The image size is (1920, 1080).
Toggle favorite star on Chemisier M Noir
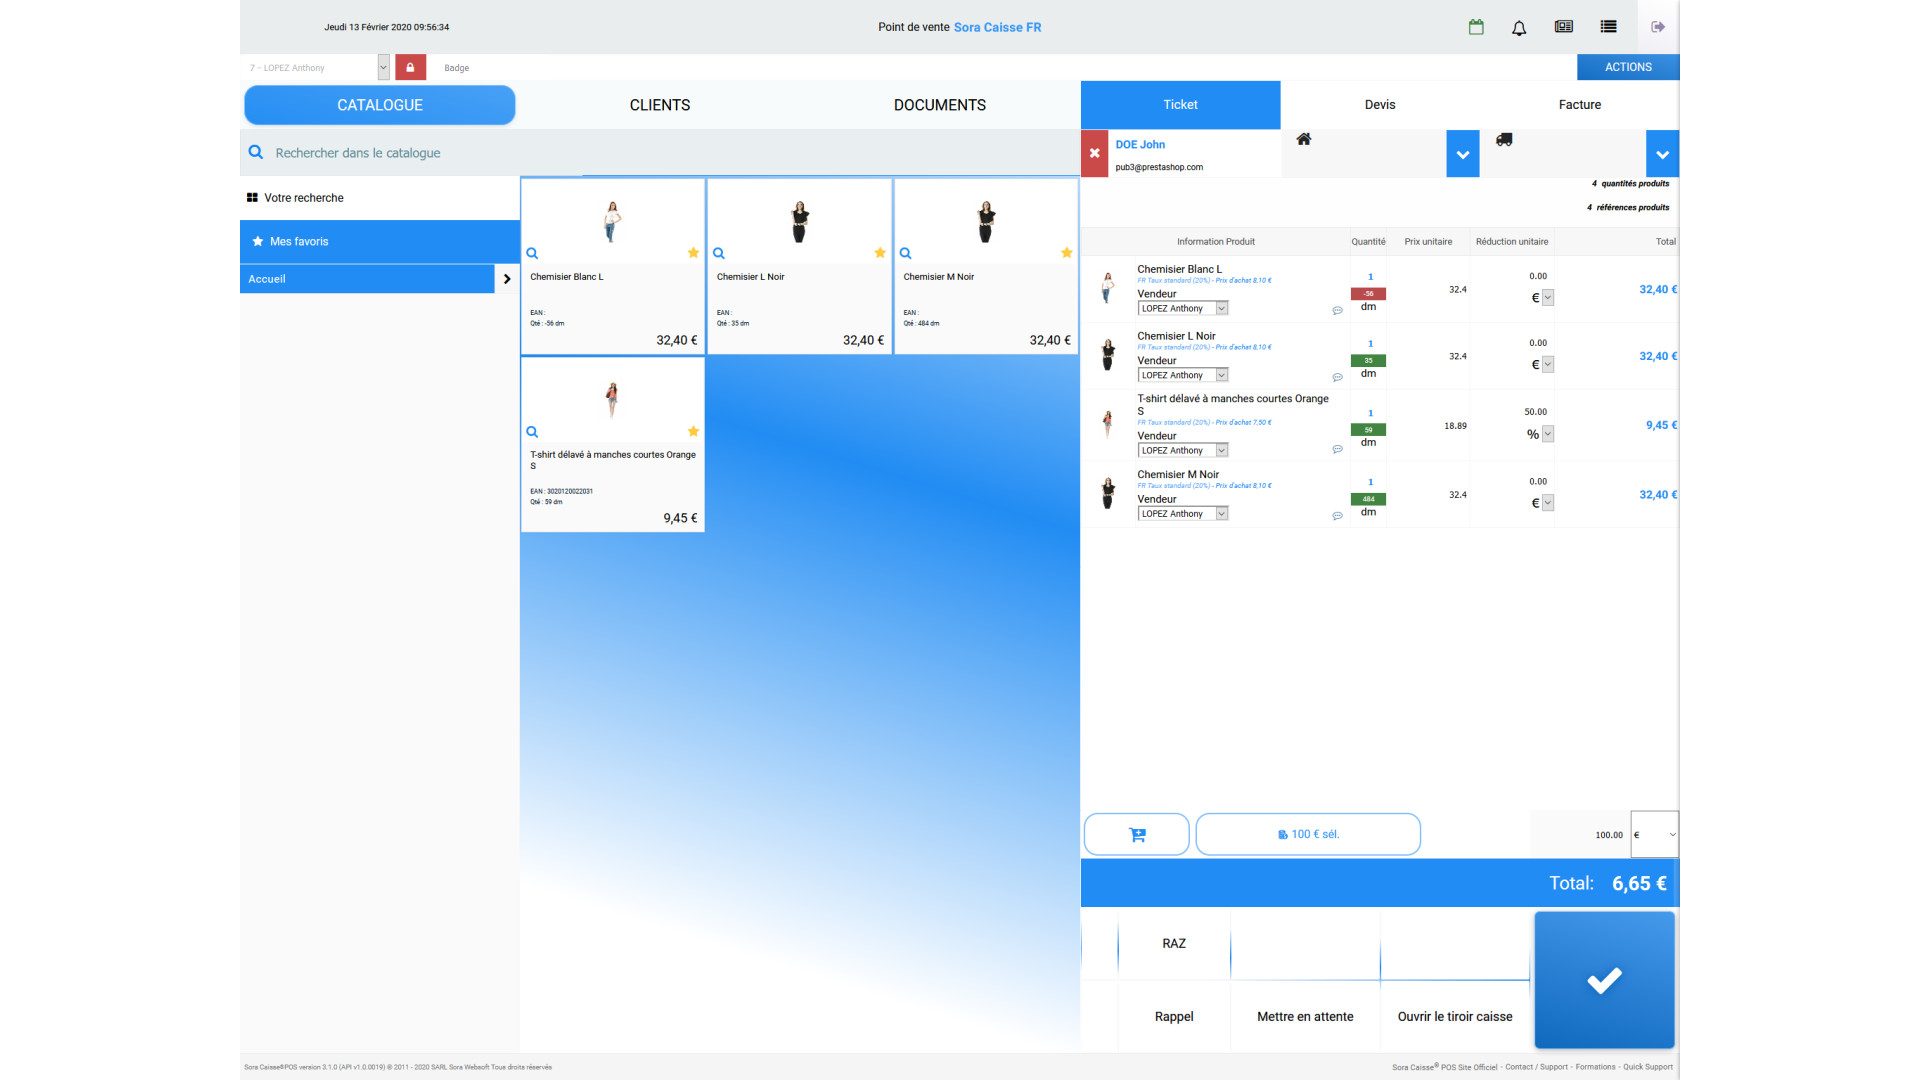pyautogui.click(x=1066, y=253)
